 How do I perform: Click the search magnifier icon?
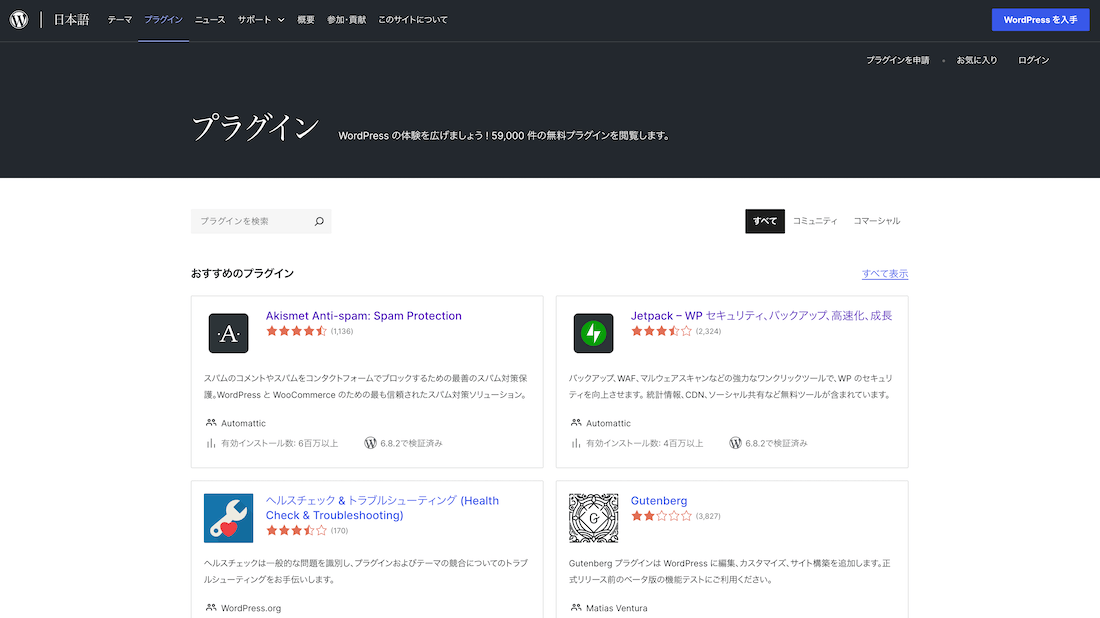coord(319,221)
